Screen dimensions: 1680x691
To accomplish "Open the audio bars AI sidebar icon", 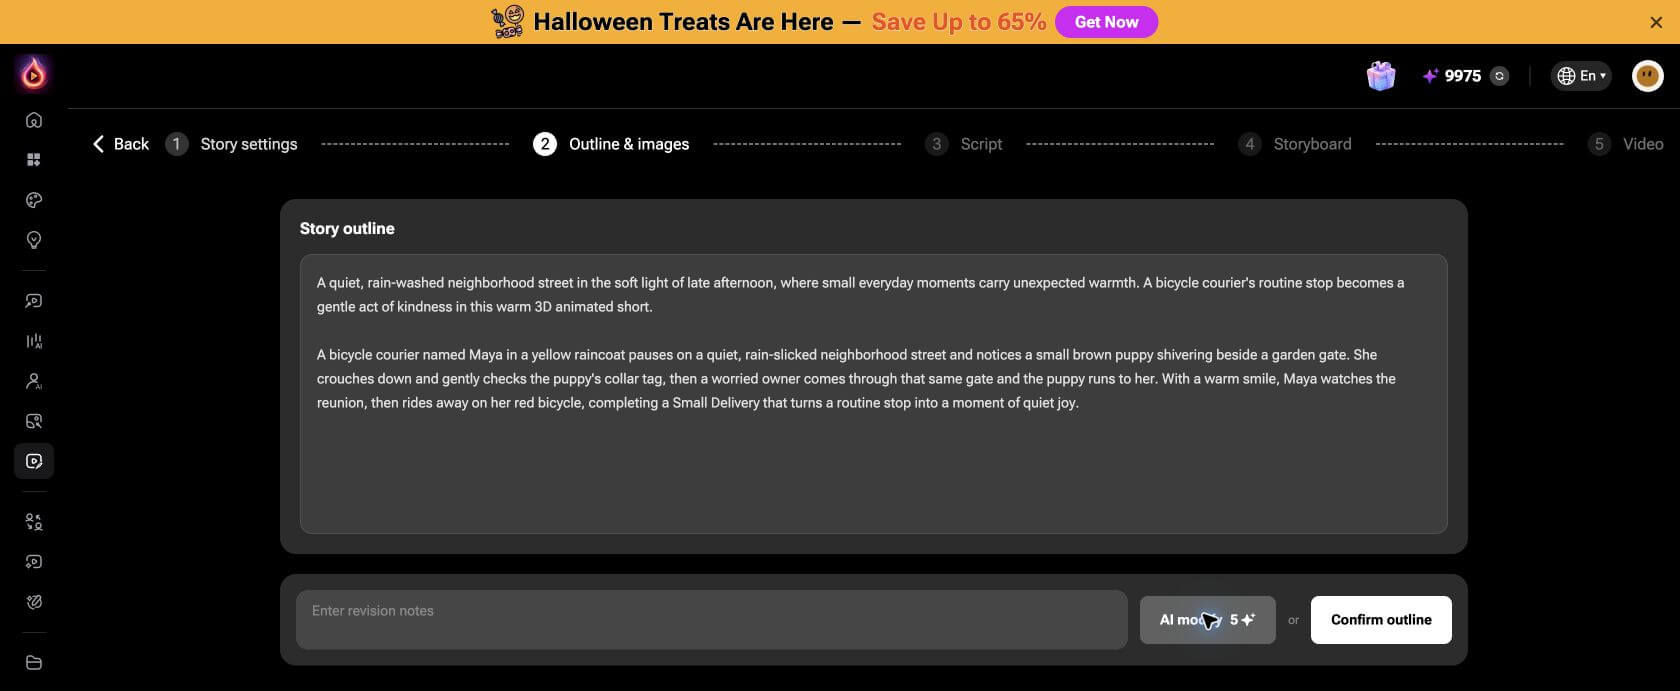I will 34,341.
